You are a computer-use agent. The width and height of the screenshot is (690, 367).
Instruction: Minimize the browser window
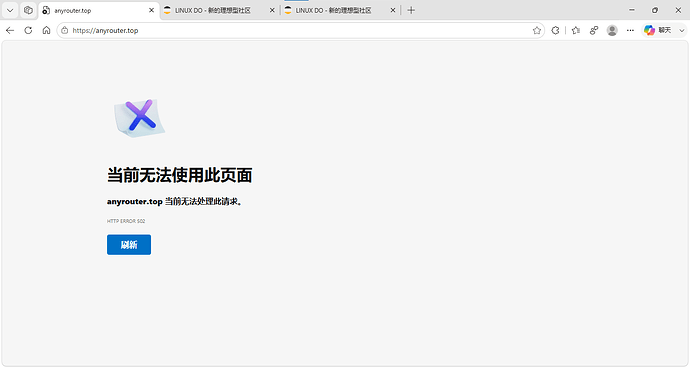click(x=632, y=10)
